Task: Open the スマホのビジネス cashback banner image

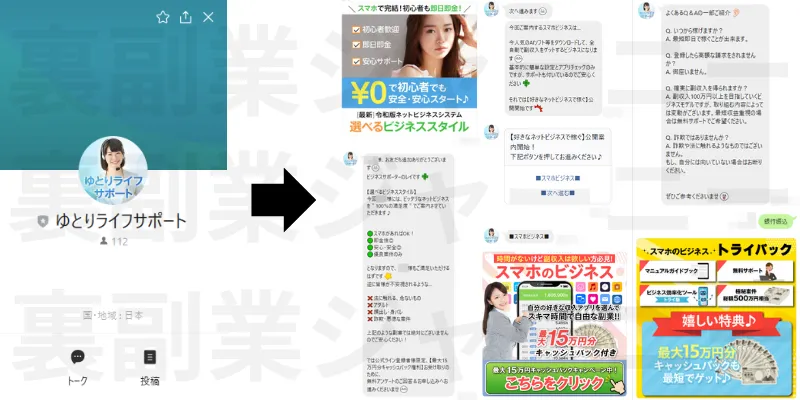Action: pyautogui.click(x=555, y=324)
